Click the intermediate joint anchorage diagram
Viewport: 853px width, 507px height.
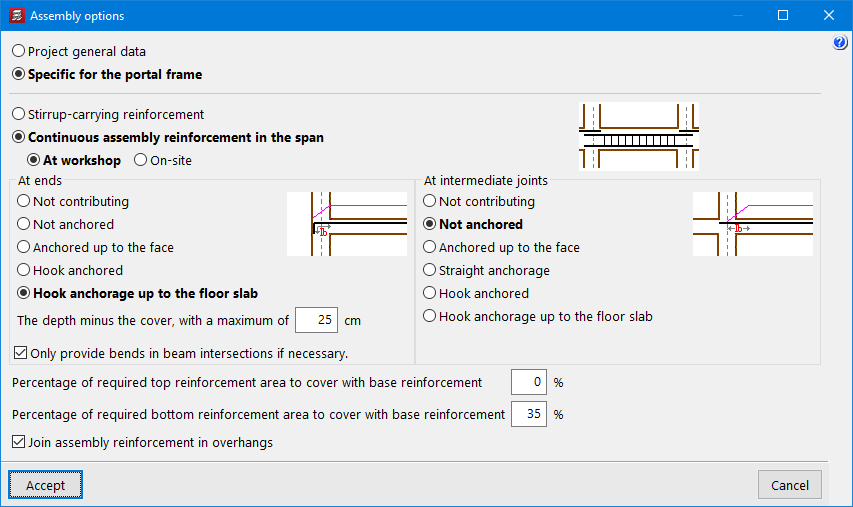tap(752, 224)
